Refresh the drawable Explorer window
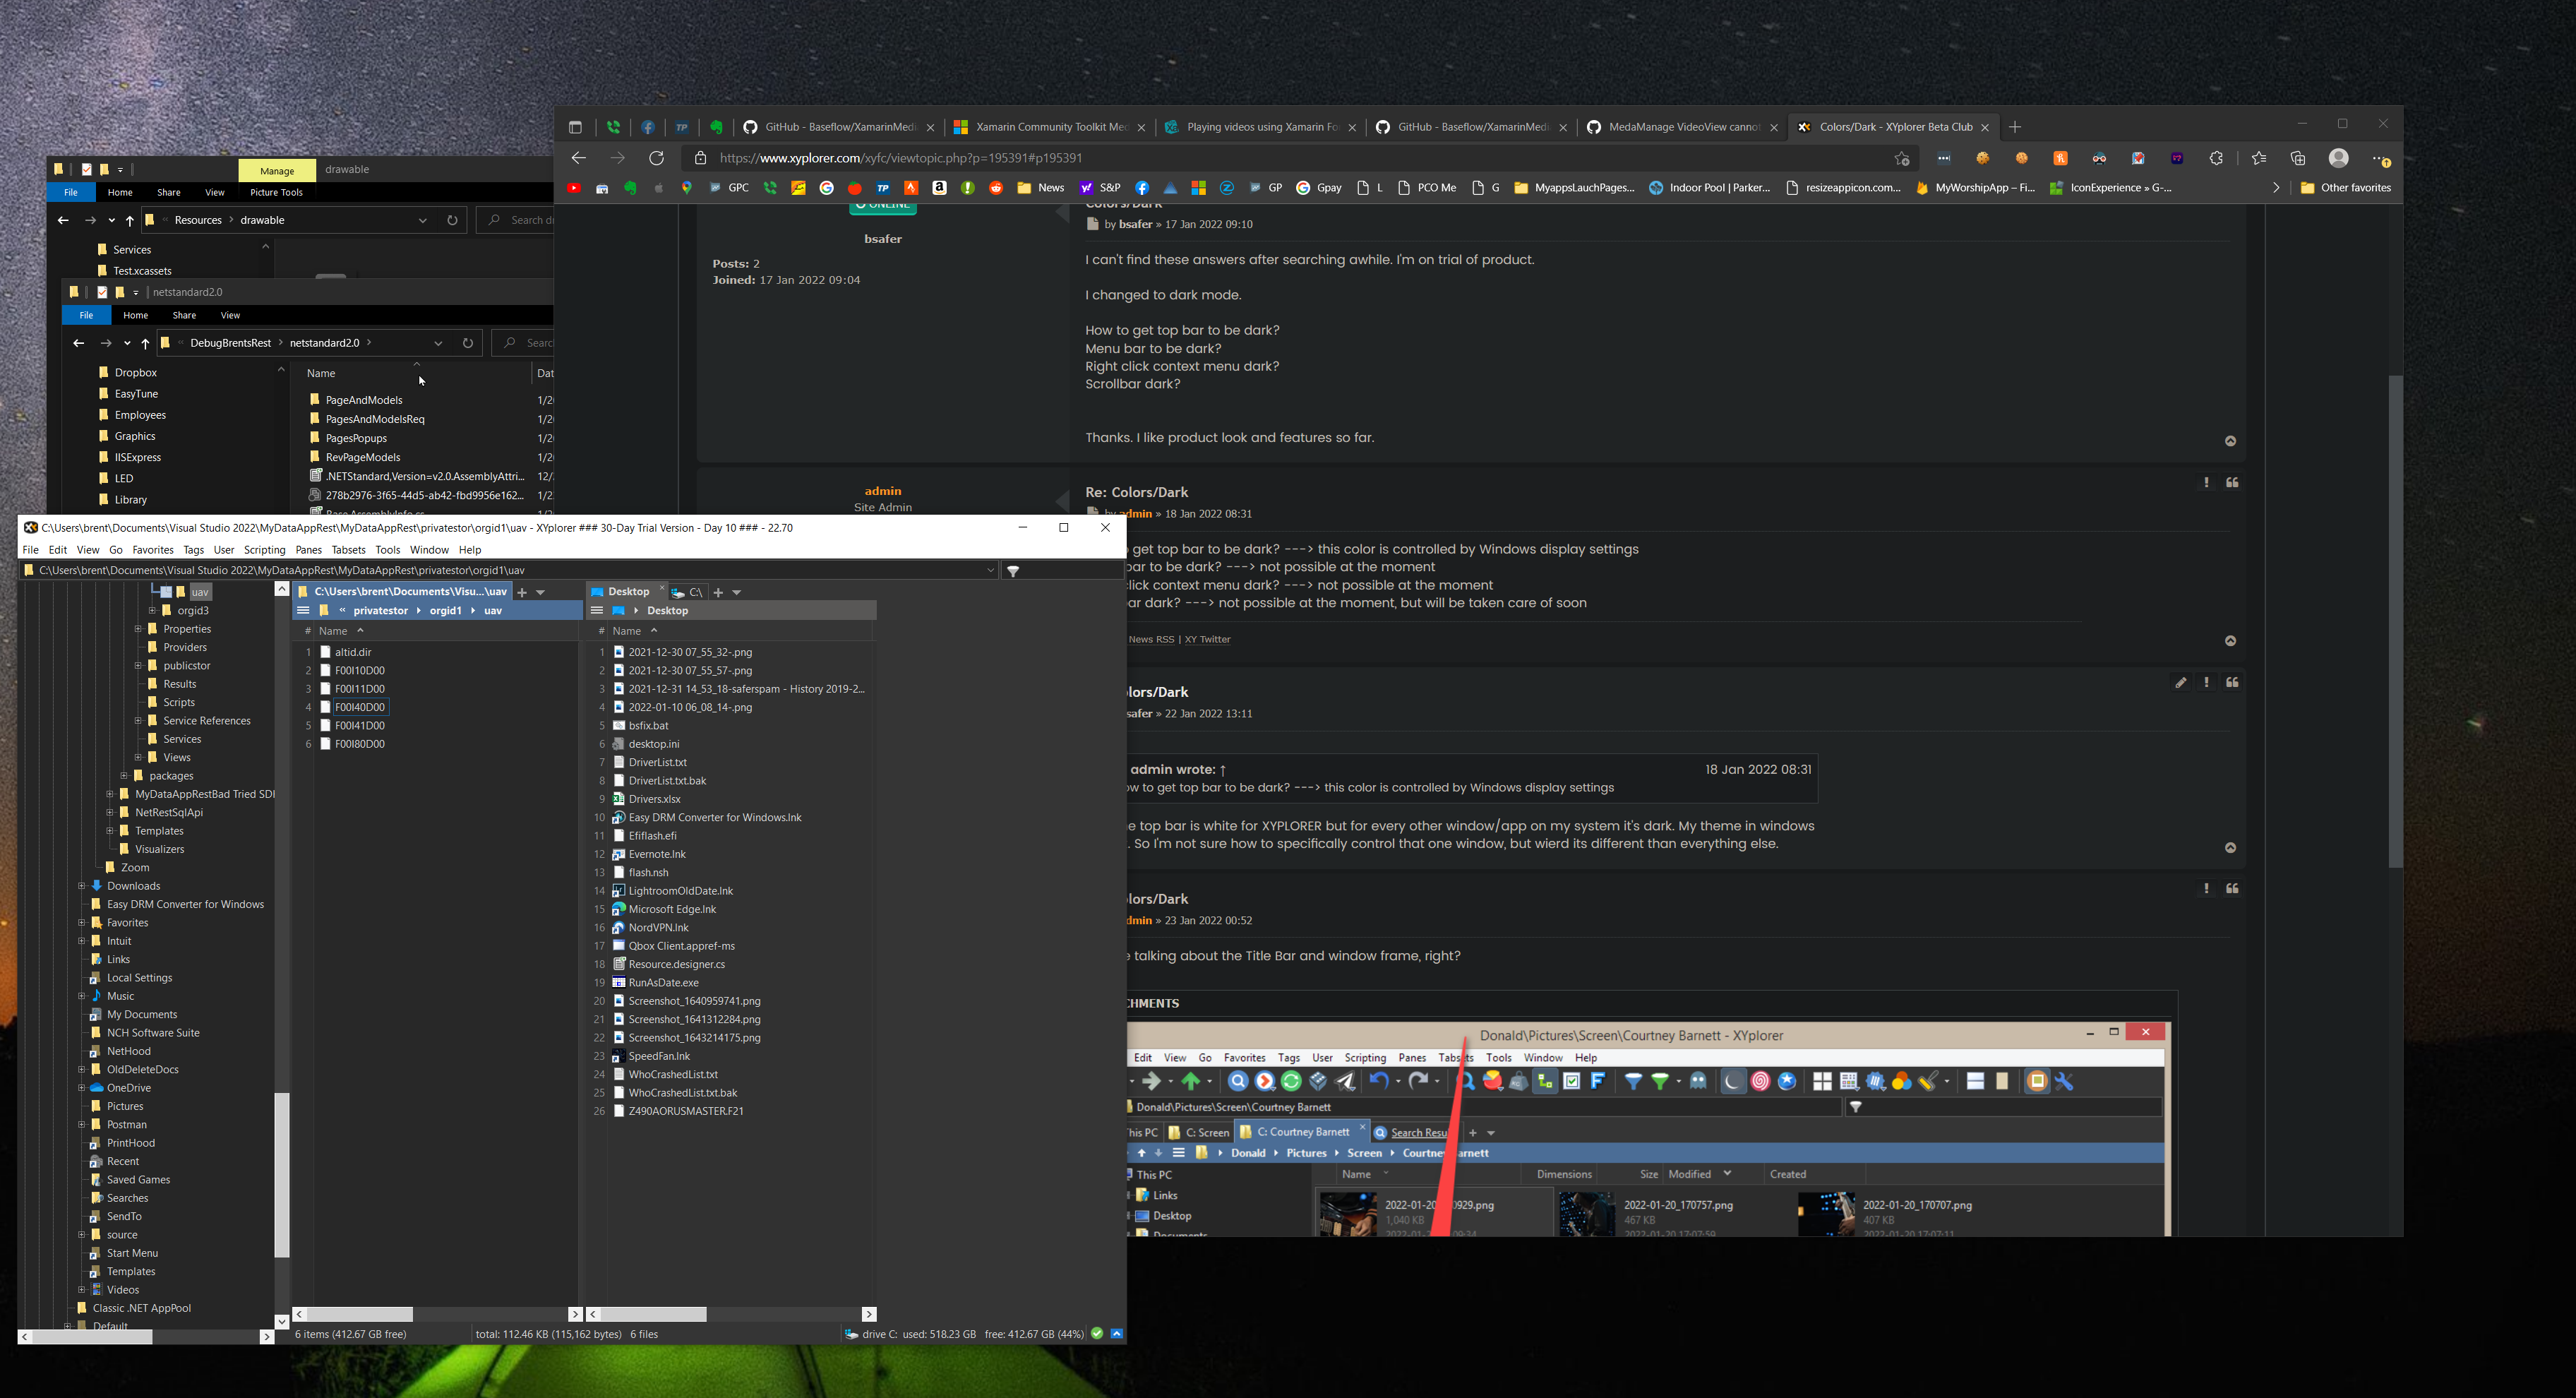Viewport: 2576px width, 1398px height. click(x=452, y=220)
